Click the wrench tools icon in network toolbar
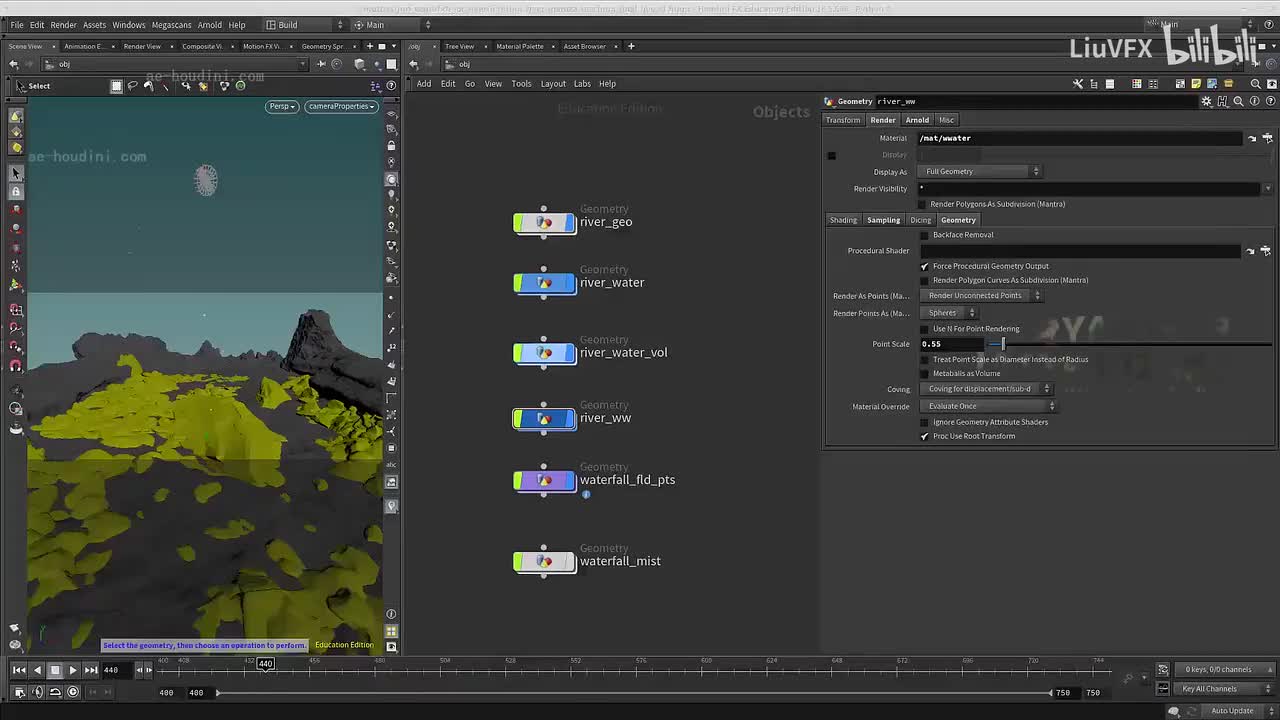Screen dimensions: 1280x720 1078,84
